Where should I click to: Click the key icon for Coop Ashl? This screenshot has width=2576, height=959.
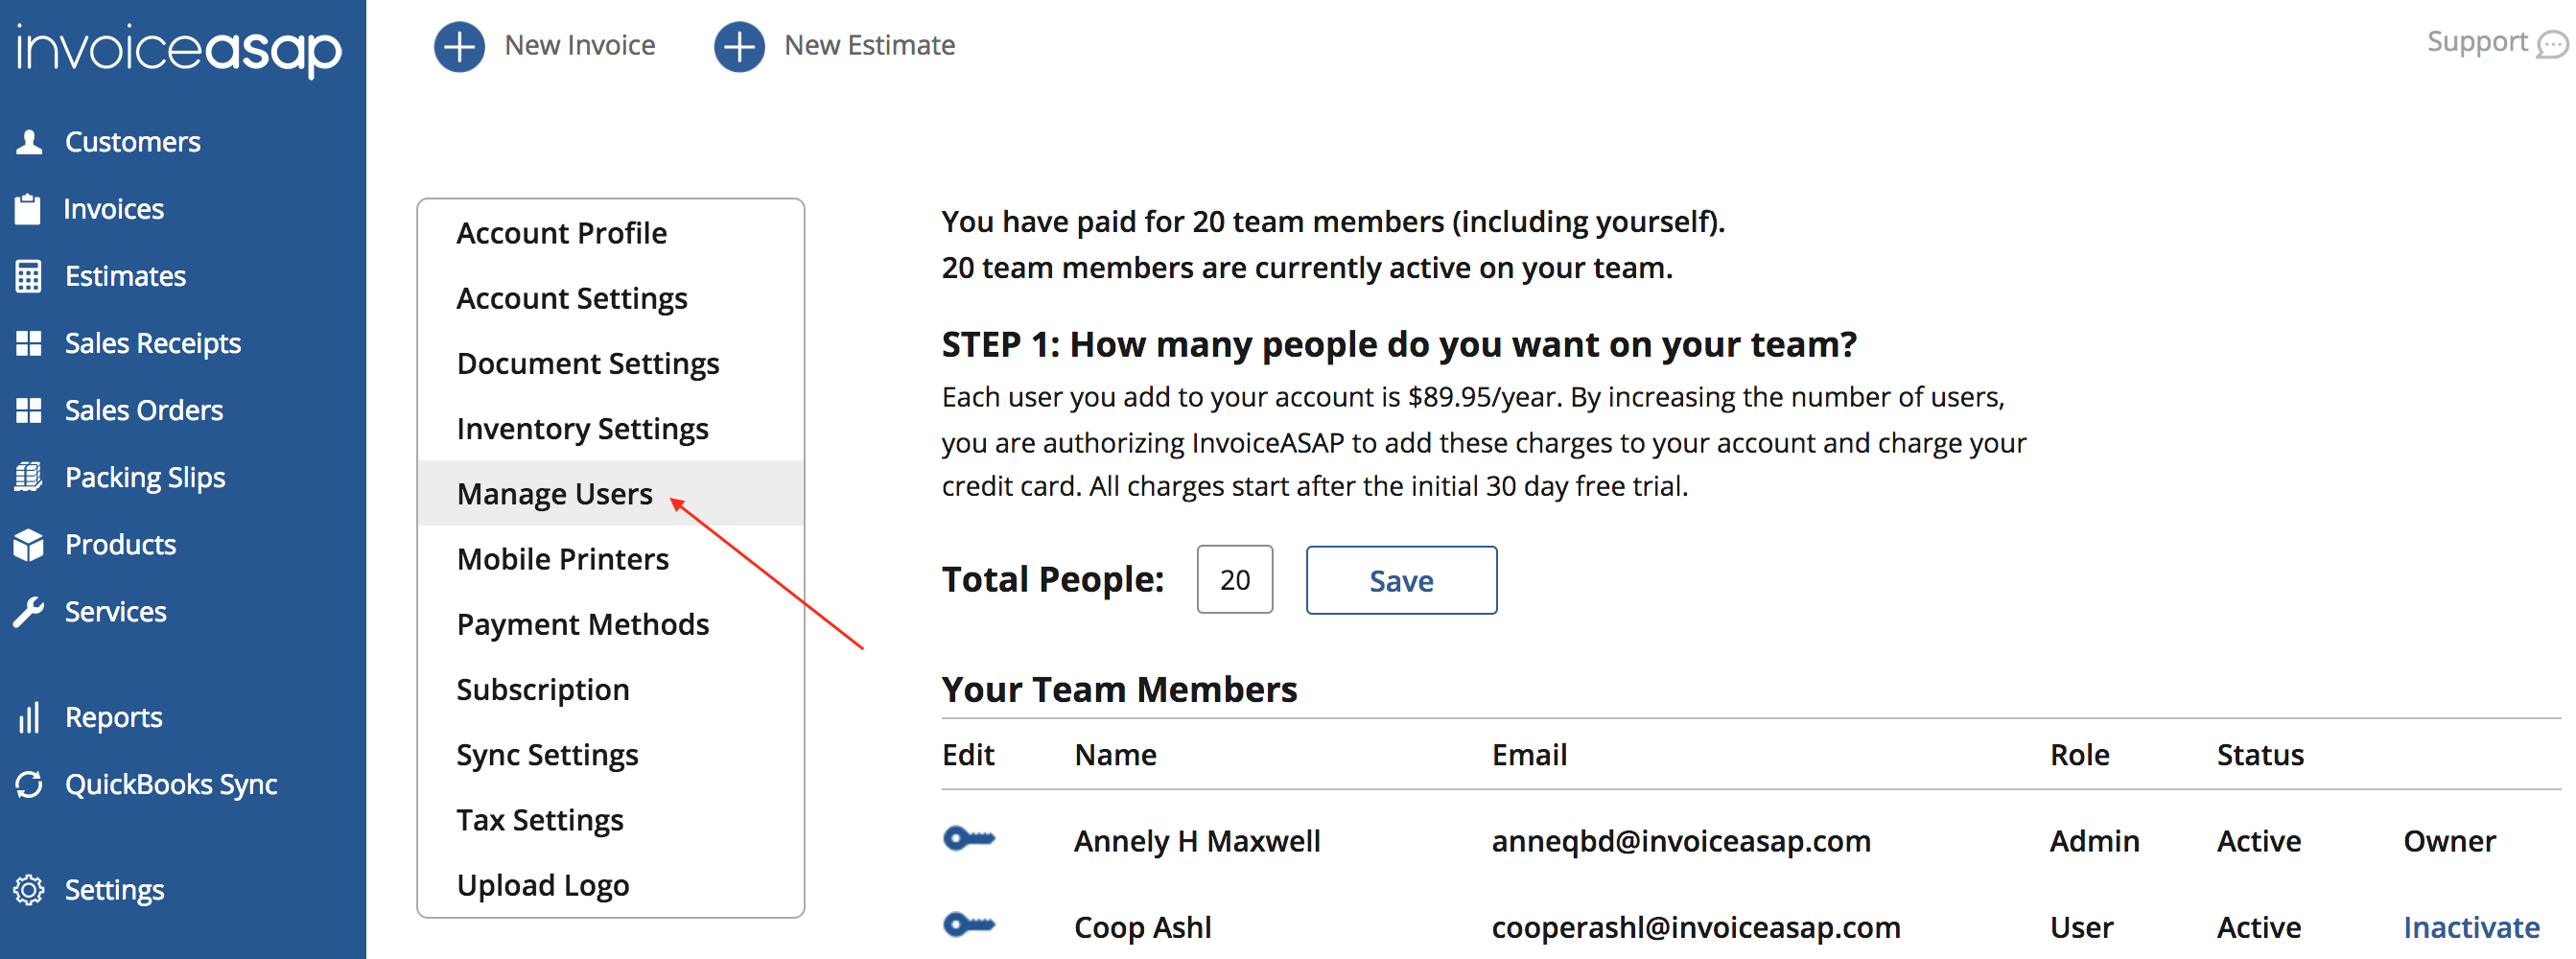[x=968, y=925]
